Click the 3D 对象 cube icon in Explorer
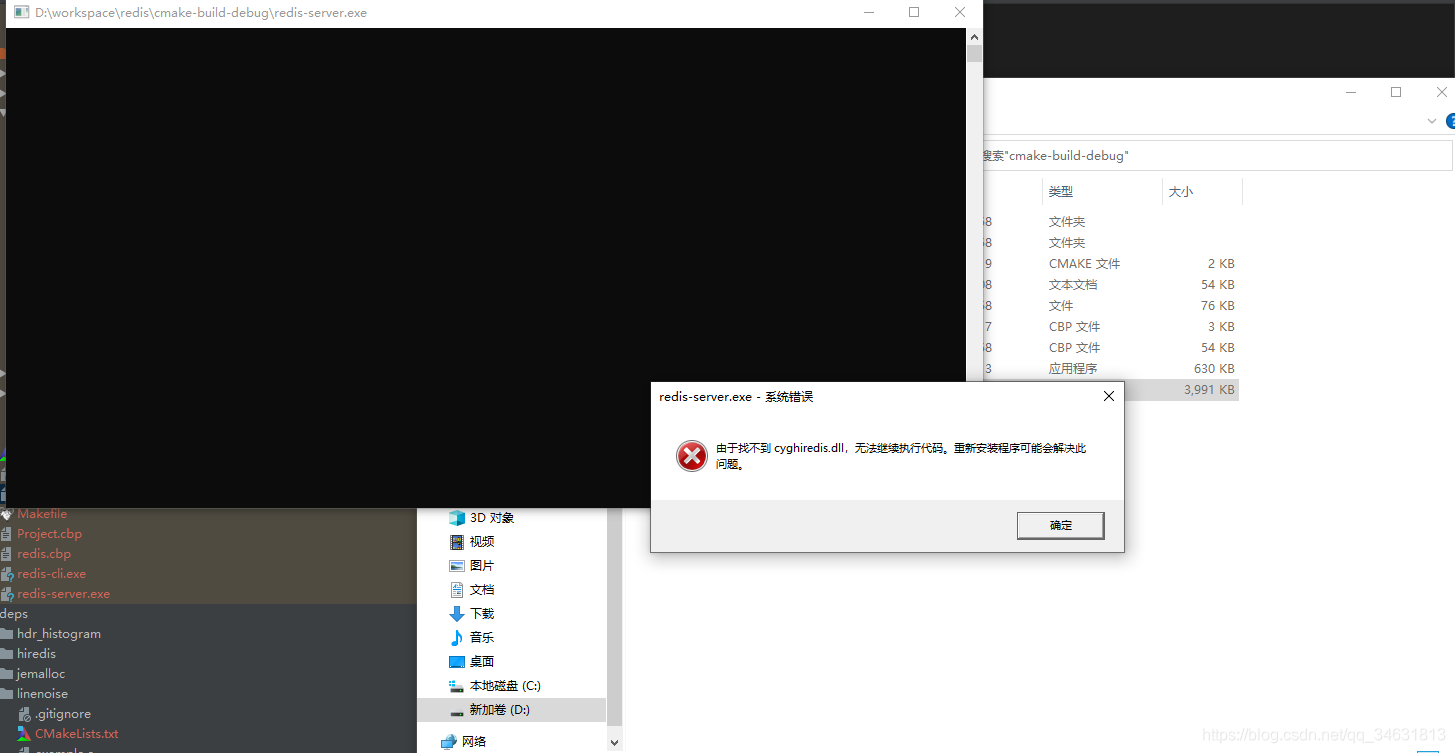The height and width of the screenshot is (753, 1455). pyautogui.click(x=457, y=518)
